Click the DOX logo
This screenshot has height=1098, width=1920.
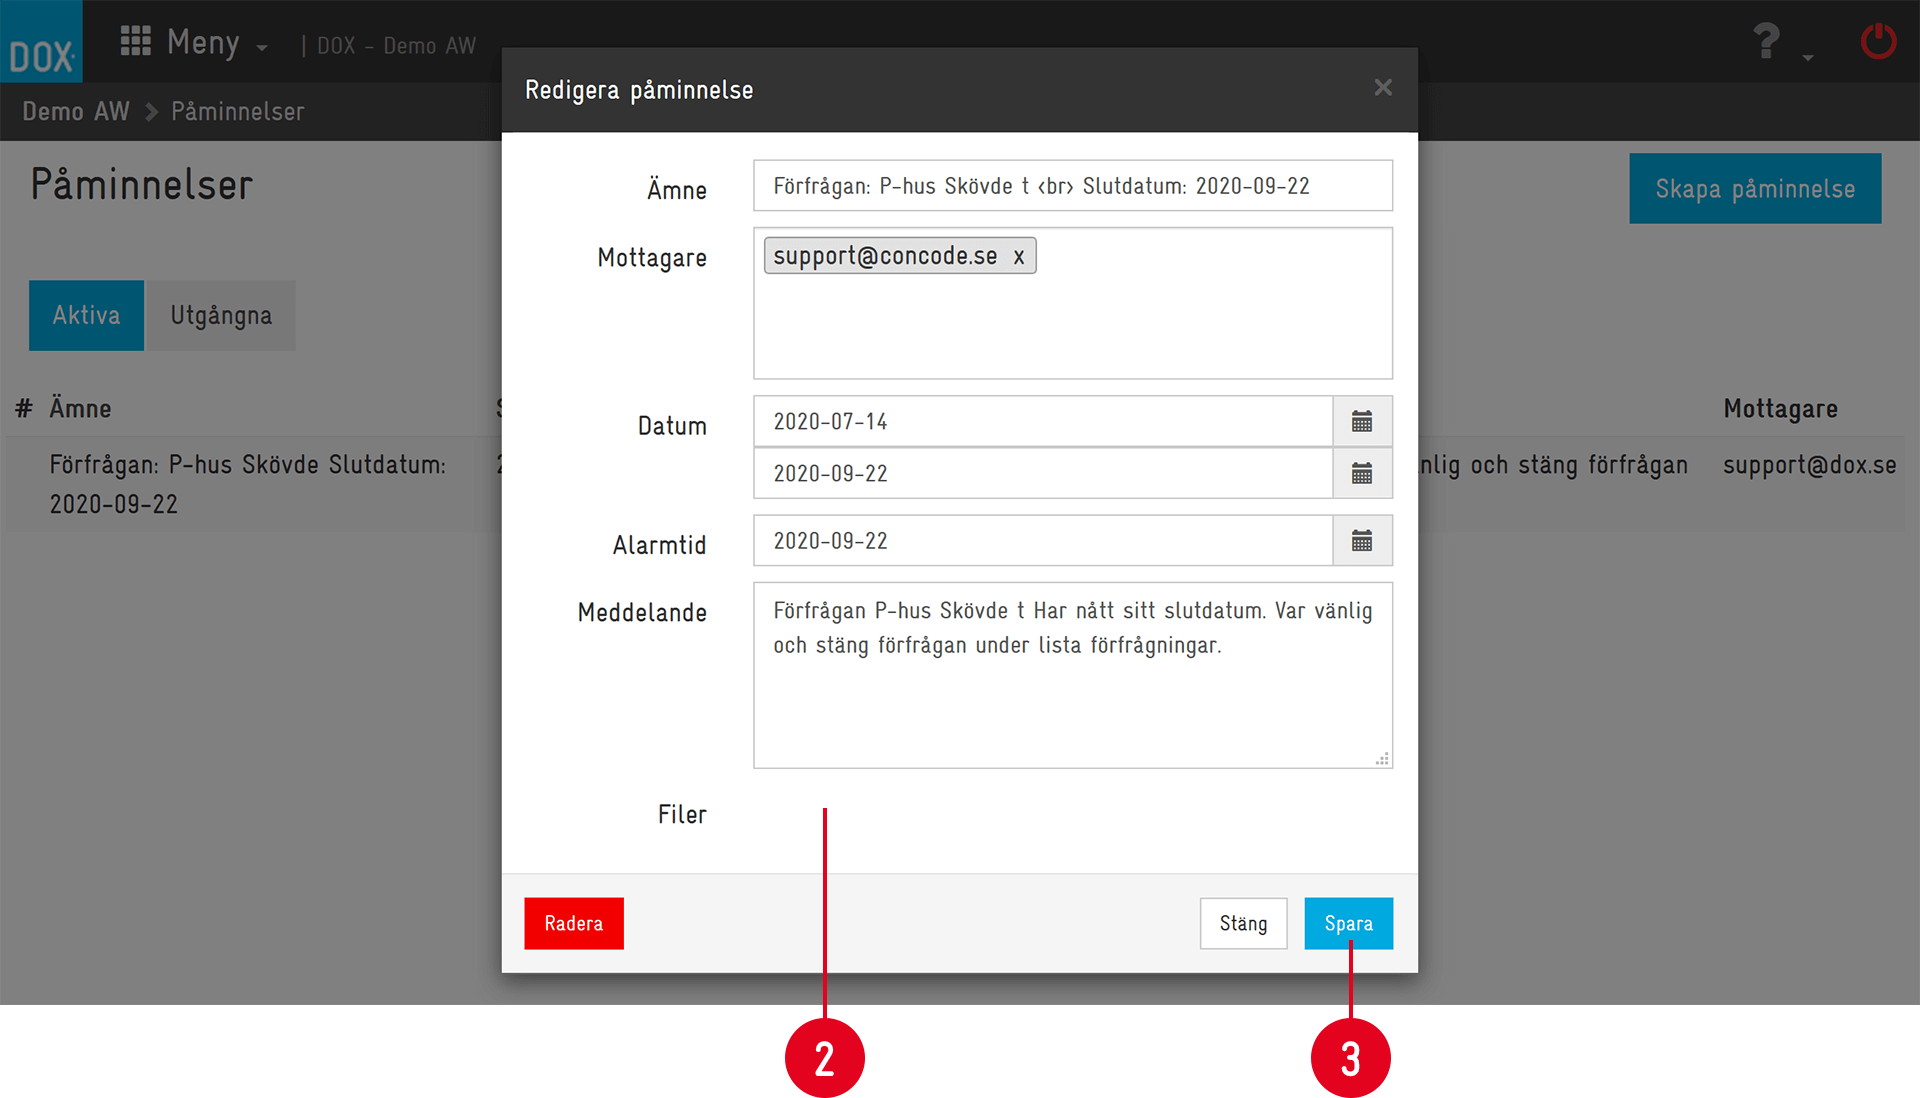pos(41,42)
